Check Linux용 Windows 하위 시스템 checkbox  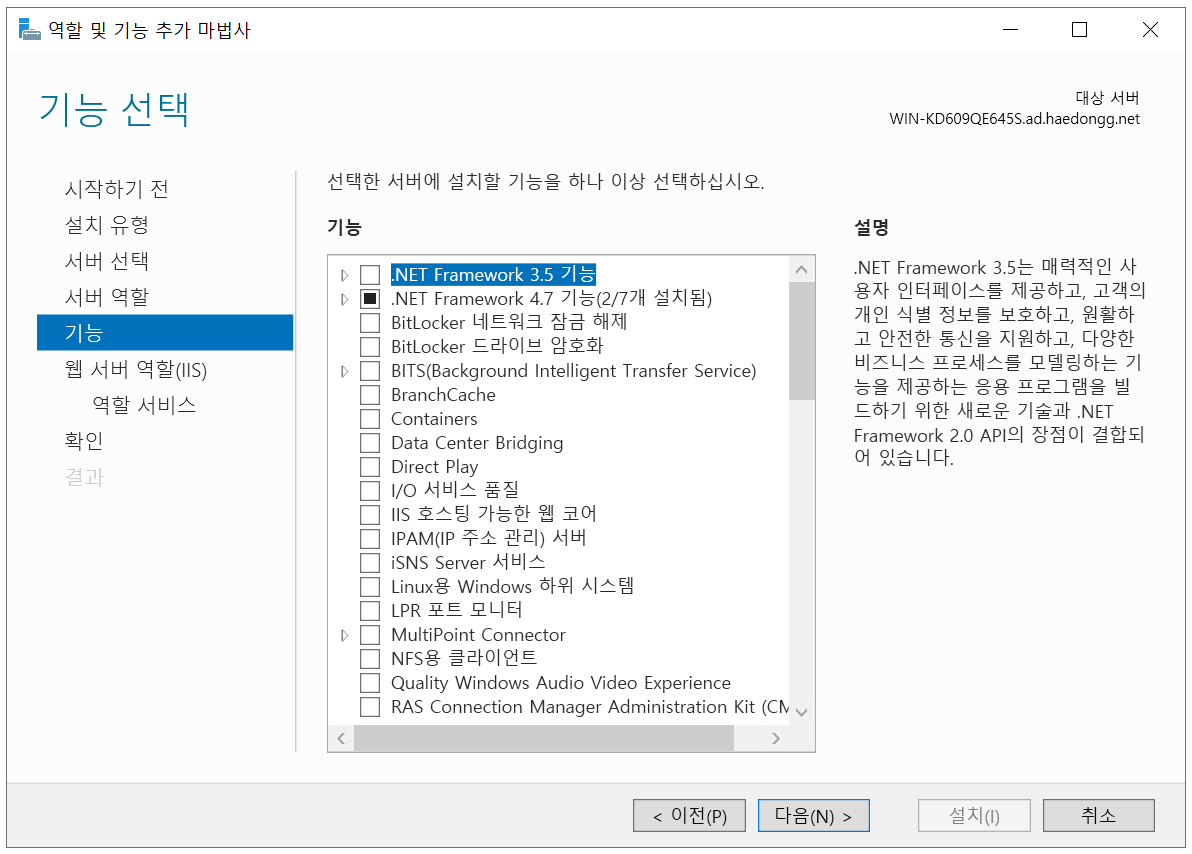369,587
